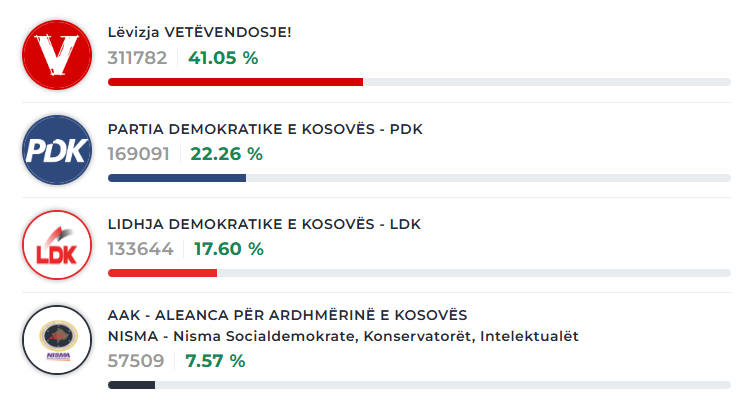Click the 311782 vote count
756x401 pixels.
tap(138, 58)
